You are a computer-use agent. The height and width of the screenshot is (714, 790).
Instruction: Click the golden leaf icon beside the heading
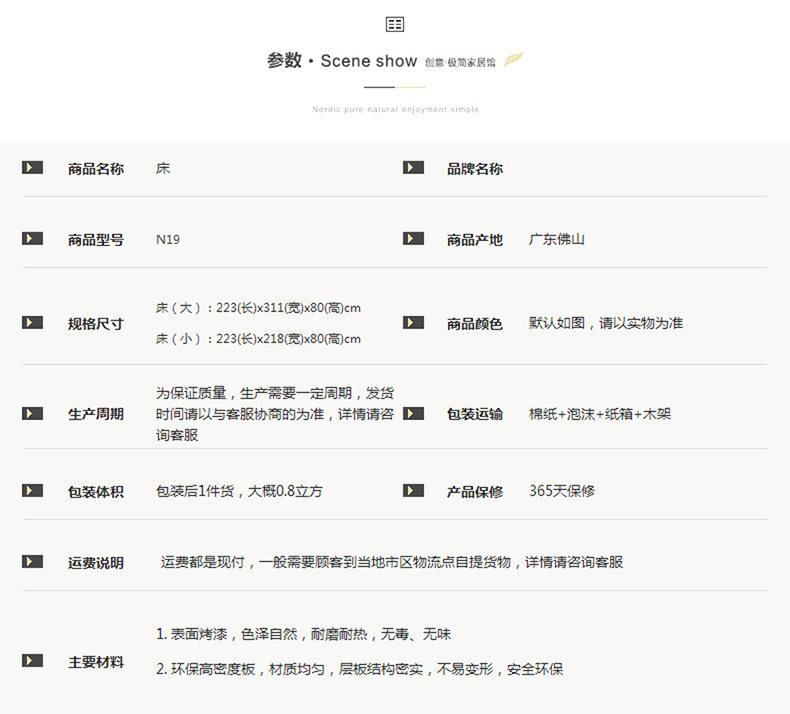click(513, 59)
